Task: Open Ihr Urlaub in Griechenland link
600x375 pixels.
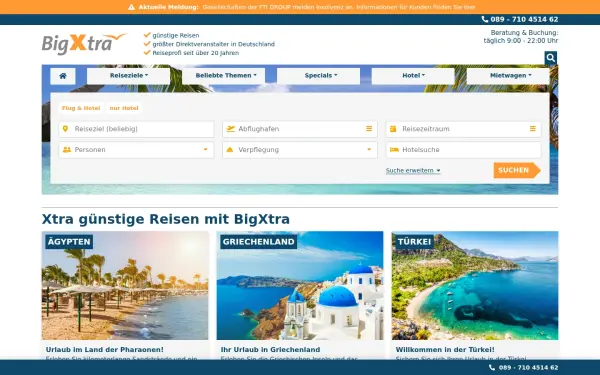Action: tap(271, 350)
